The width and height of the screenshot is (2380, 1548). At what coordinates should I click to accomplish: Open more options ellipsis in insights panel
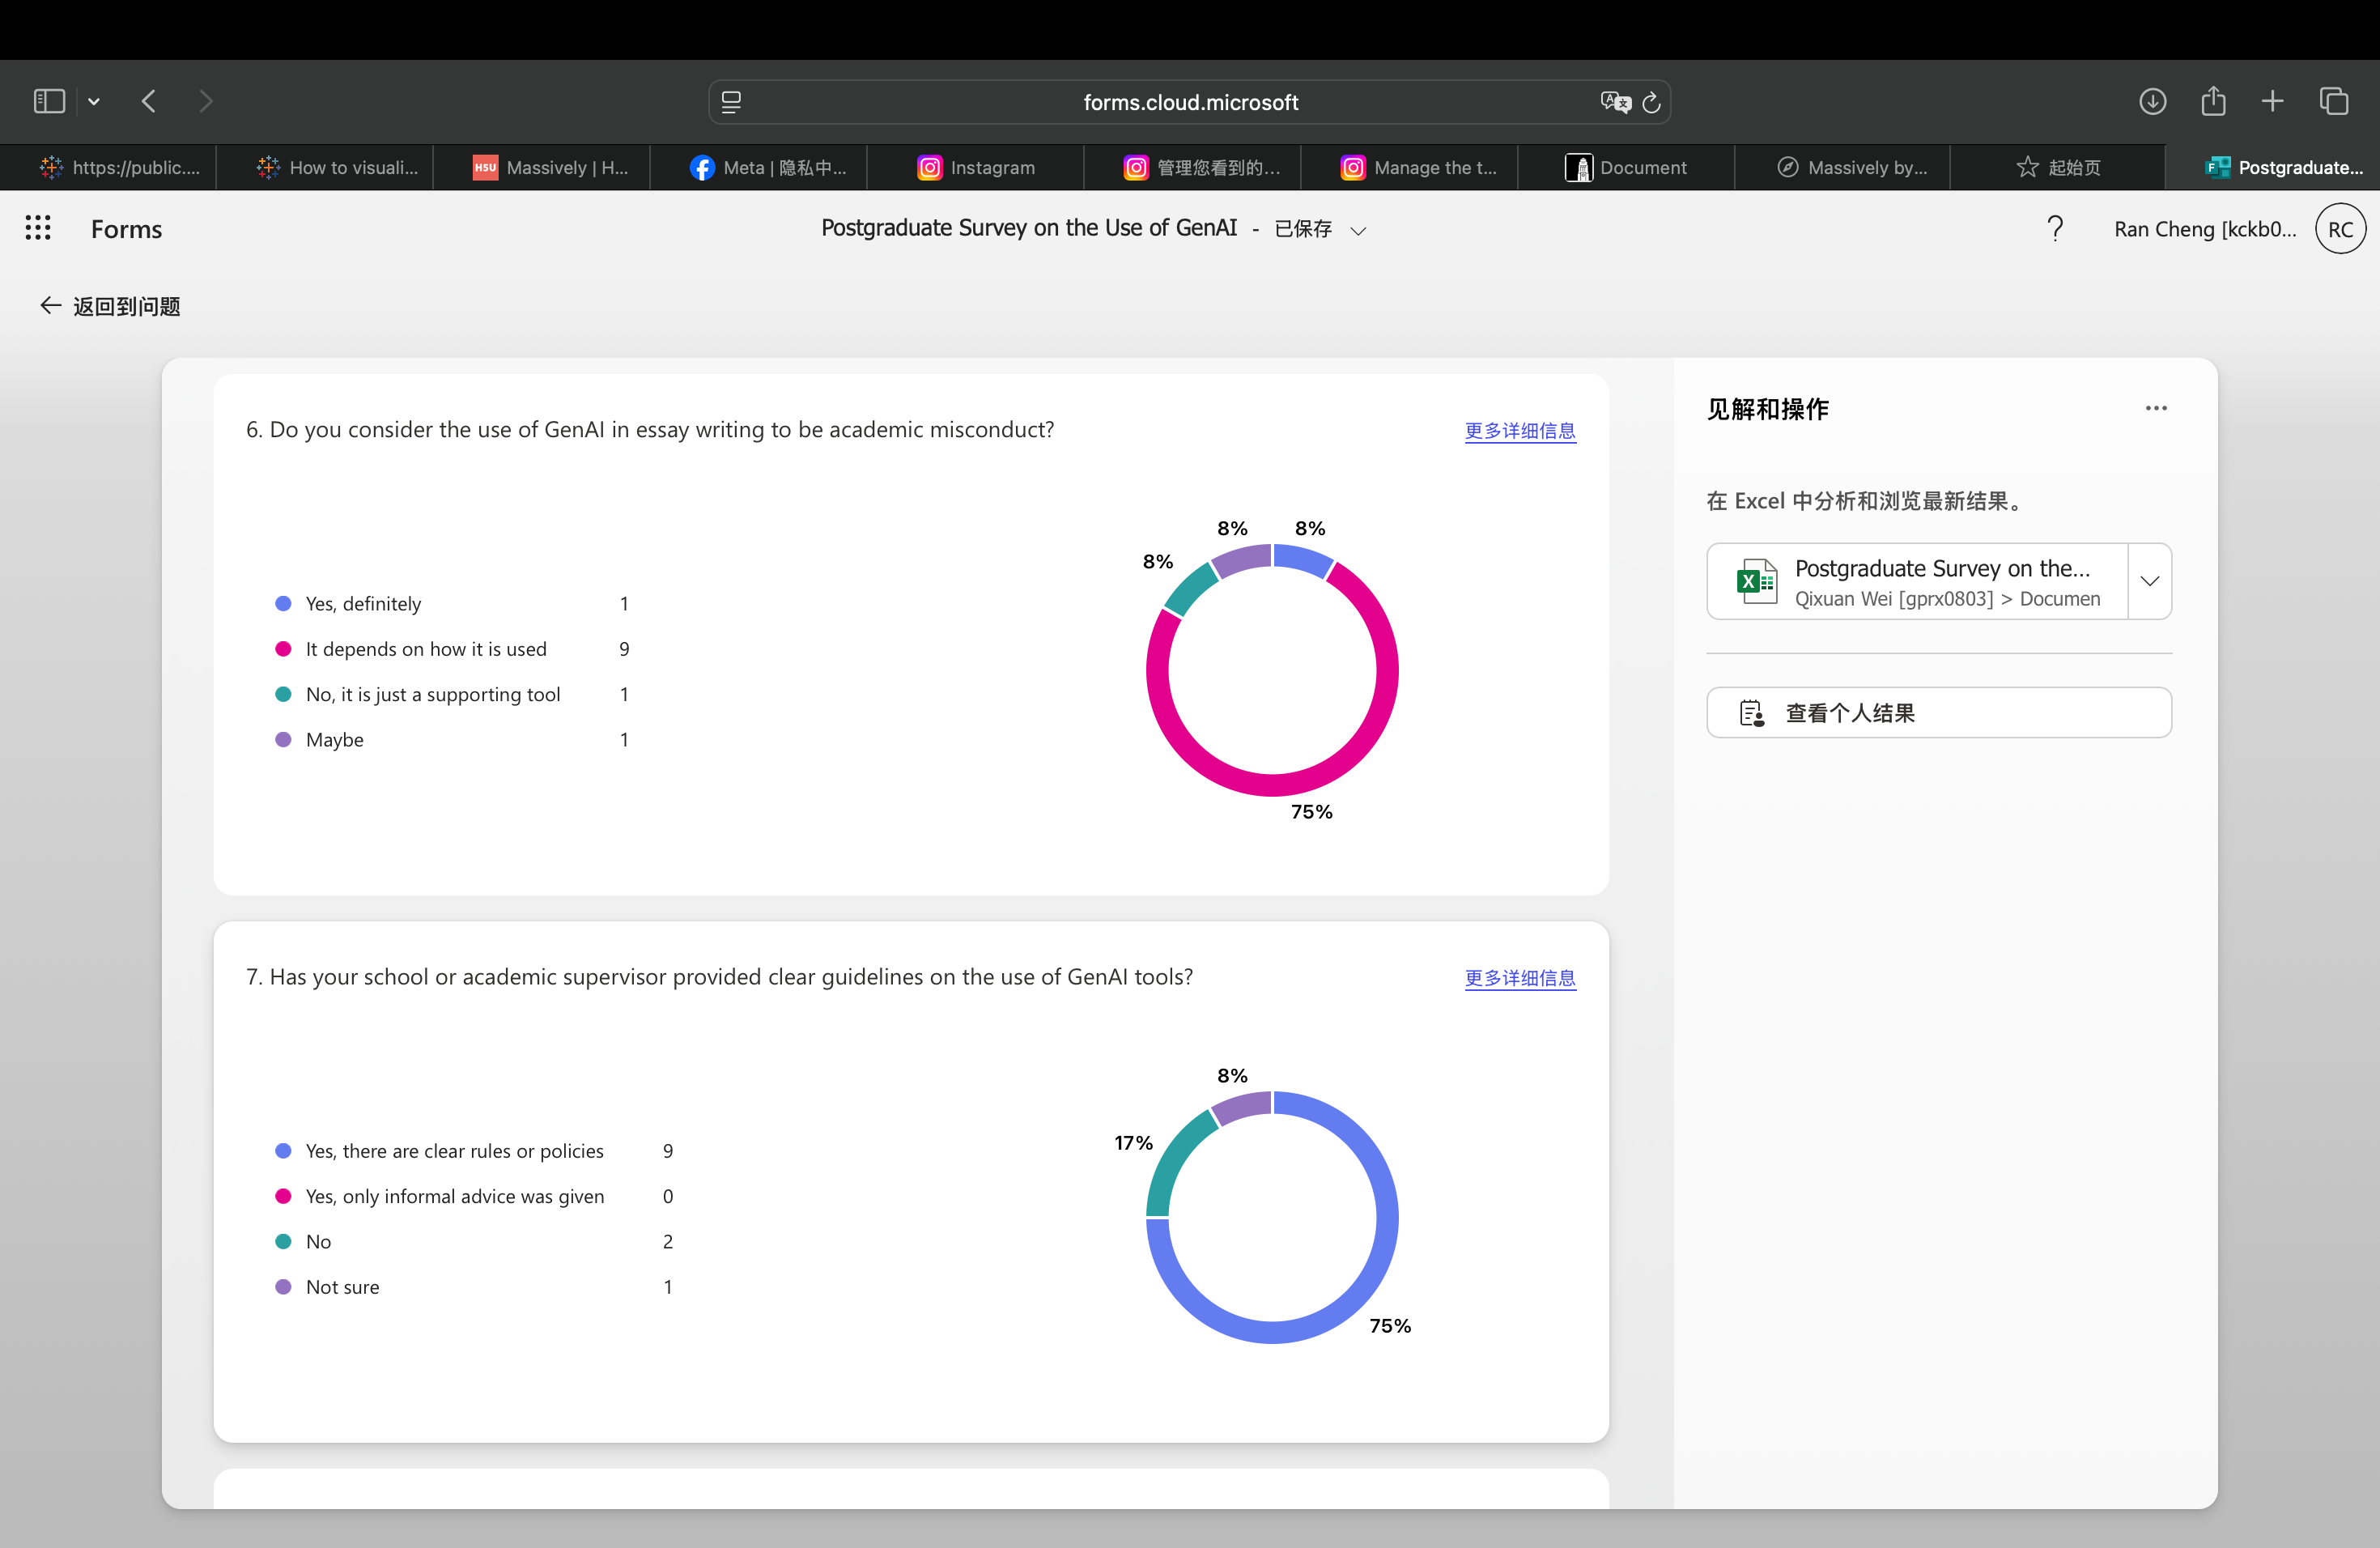click(x=2156, y=408)
